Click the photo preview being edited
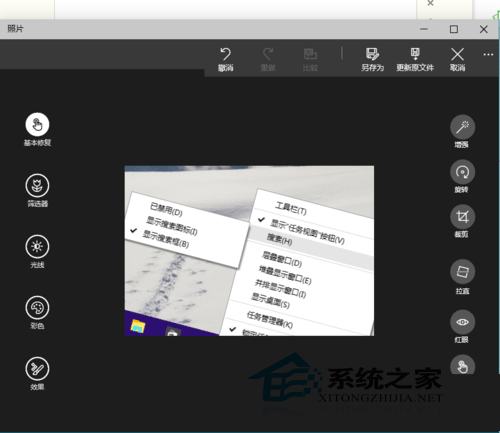Image resolution: width=500 pixels, height=433 pixels. [x=249, y=251]
